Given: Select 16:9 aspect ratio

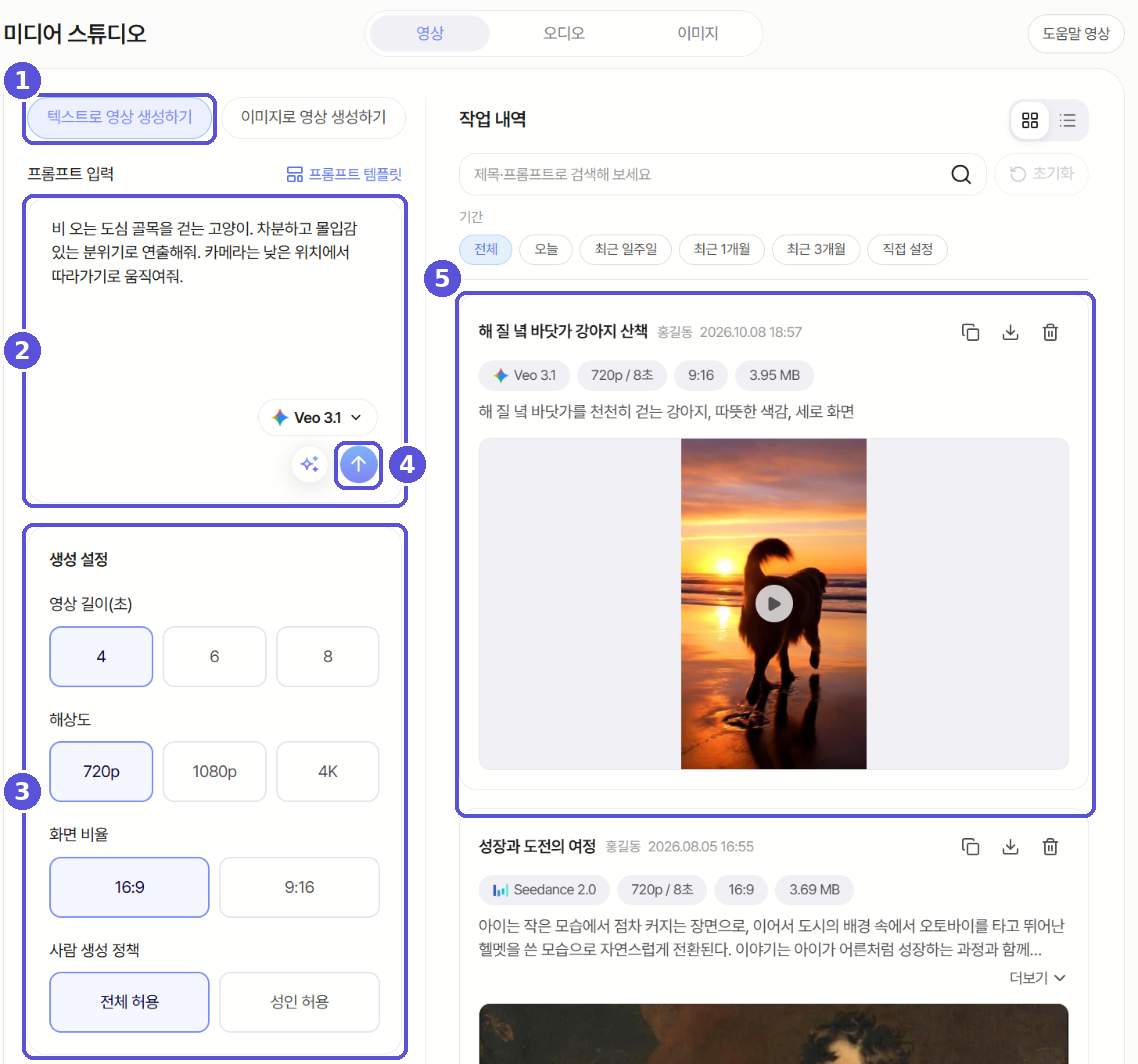Looking at the screenshot, I should (129, 887).
